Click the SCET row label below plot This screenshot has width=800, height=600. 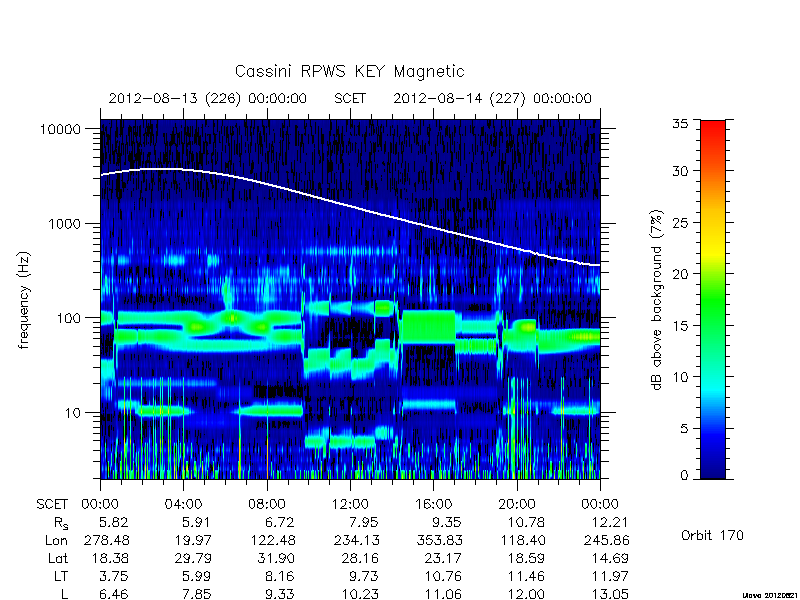[52, 505]
